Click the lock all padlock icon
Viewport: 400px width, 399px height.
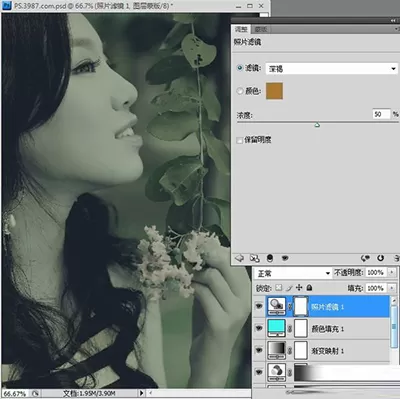(x=309, y=288)
